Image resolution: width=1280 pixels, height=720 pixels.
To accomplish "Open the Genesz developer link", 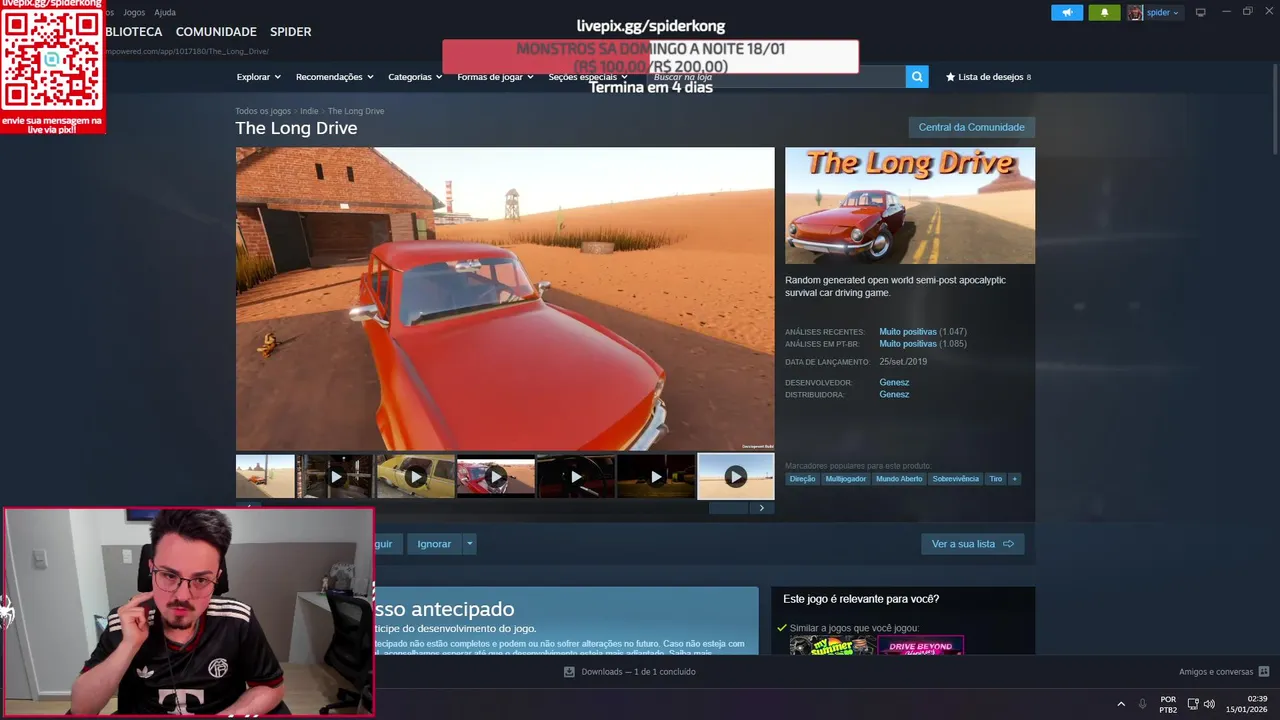I will (894, 382).
